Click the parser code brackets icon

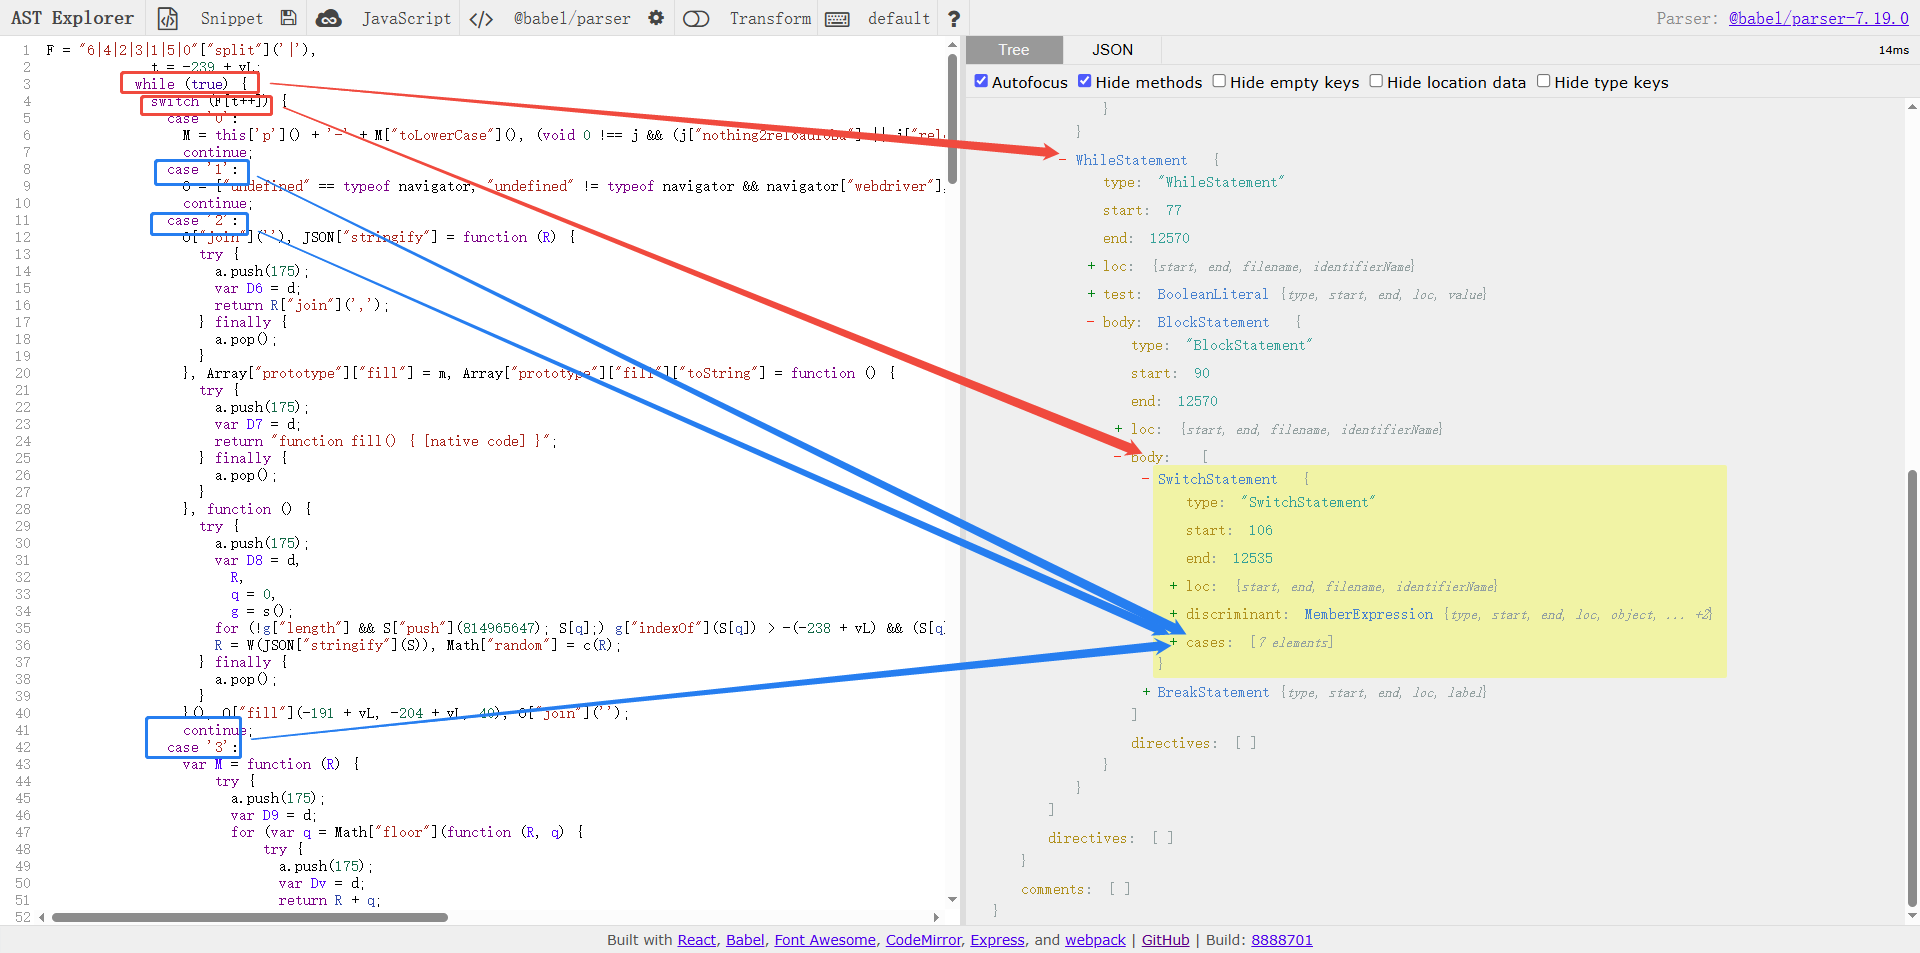481,18
